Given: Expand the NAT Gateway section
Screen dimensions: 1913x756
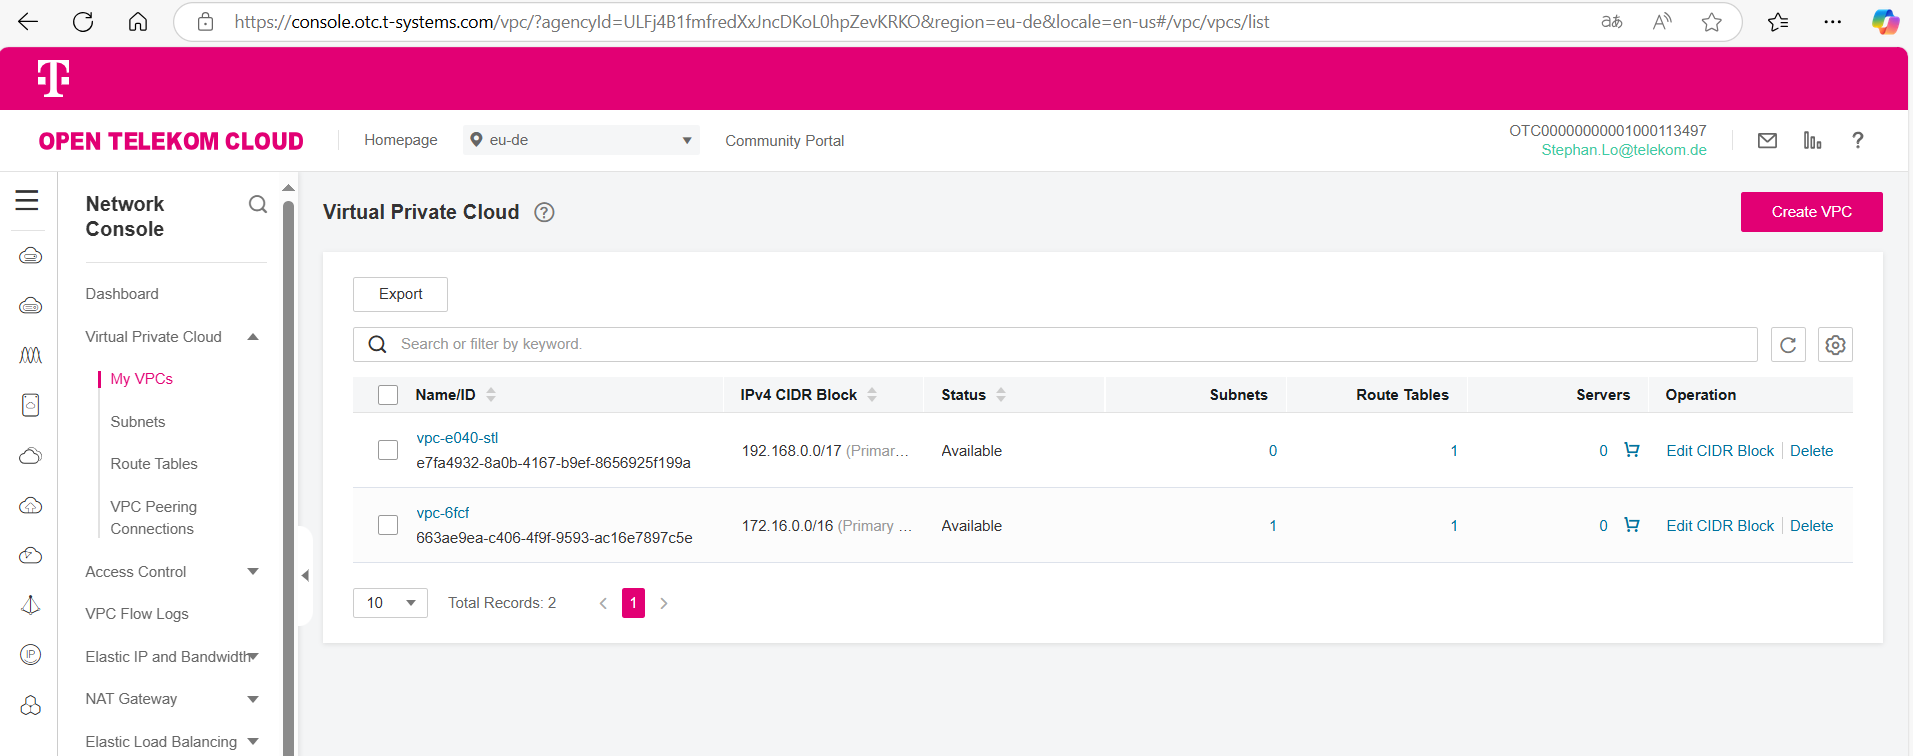Looking at the screenshot, I should tap(253, 699).
